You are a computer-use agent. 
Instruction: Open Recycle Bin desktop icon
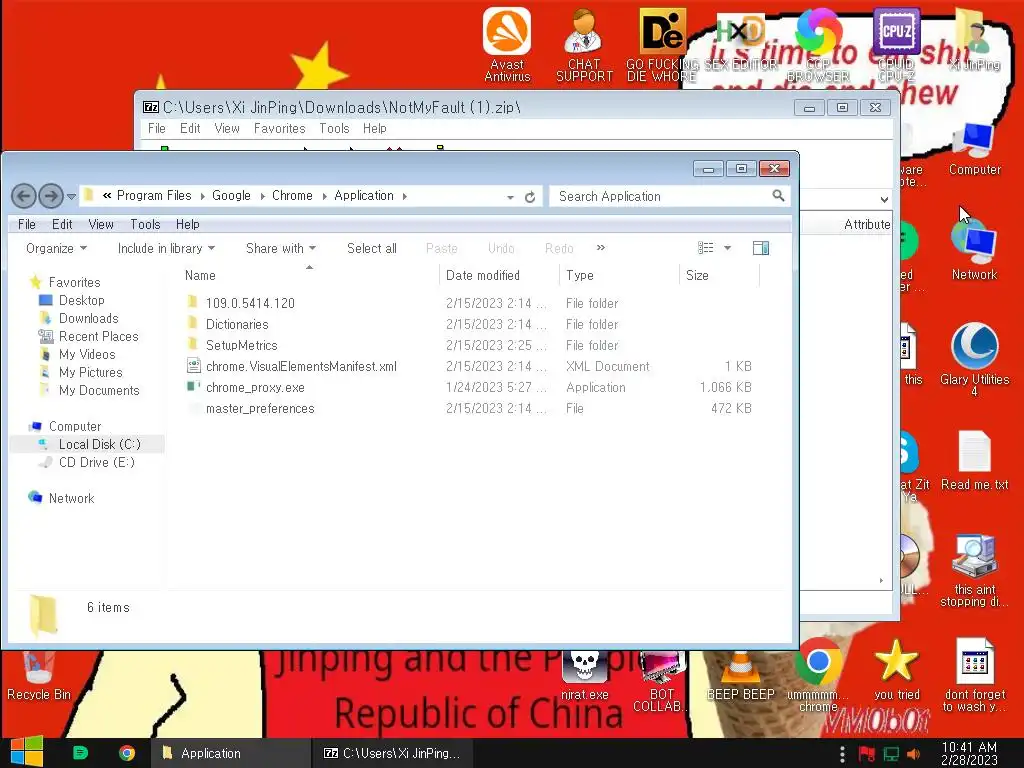[39, 677]
